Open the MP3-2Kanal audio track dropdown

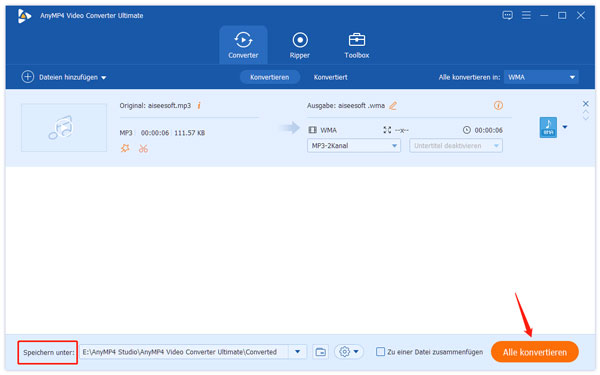click(x=354, y=146)
